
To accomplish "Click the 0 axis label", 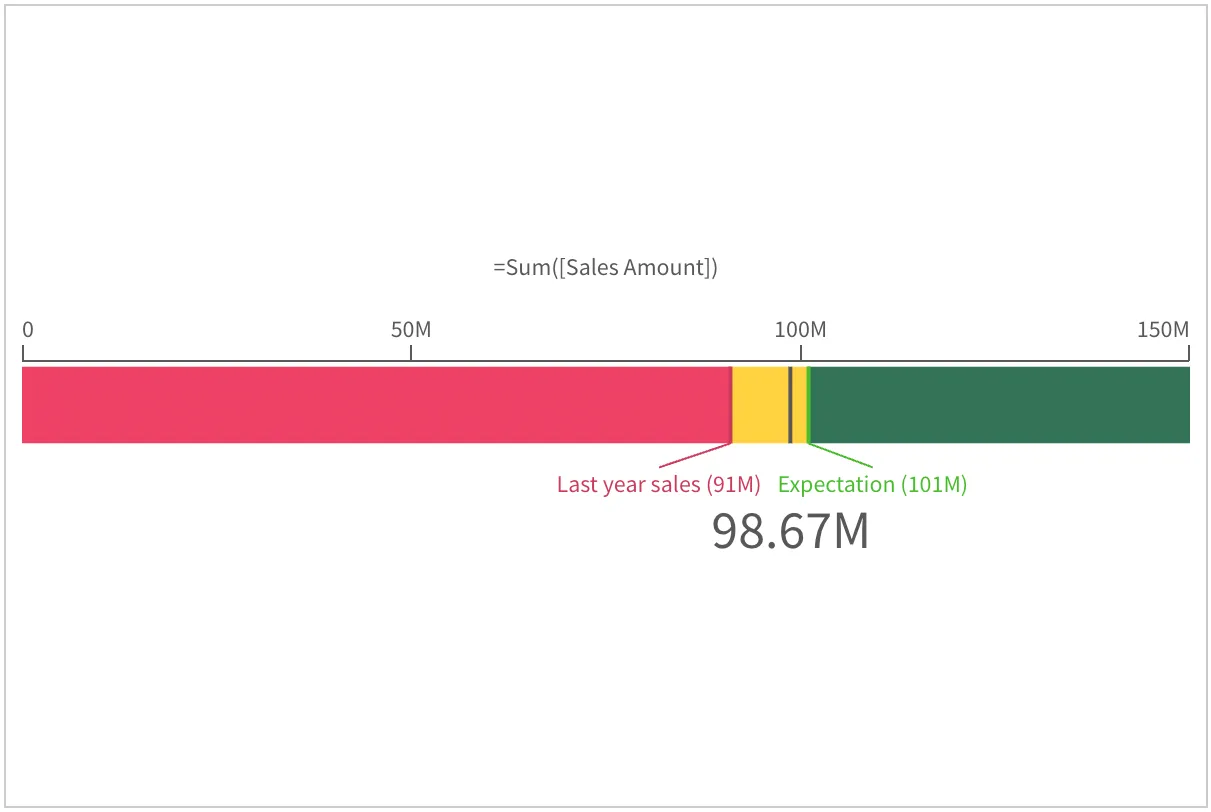I will click(28, 330).
